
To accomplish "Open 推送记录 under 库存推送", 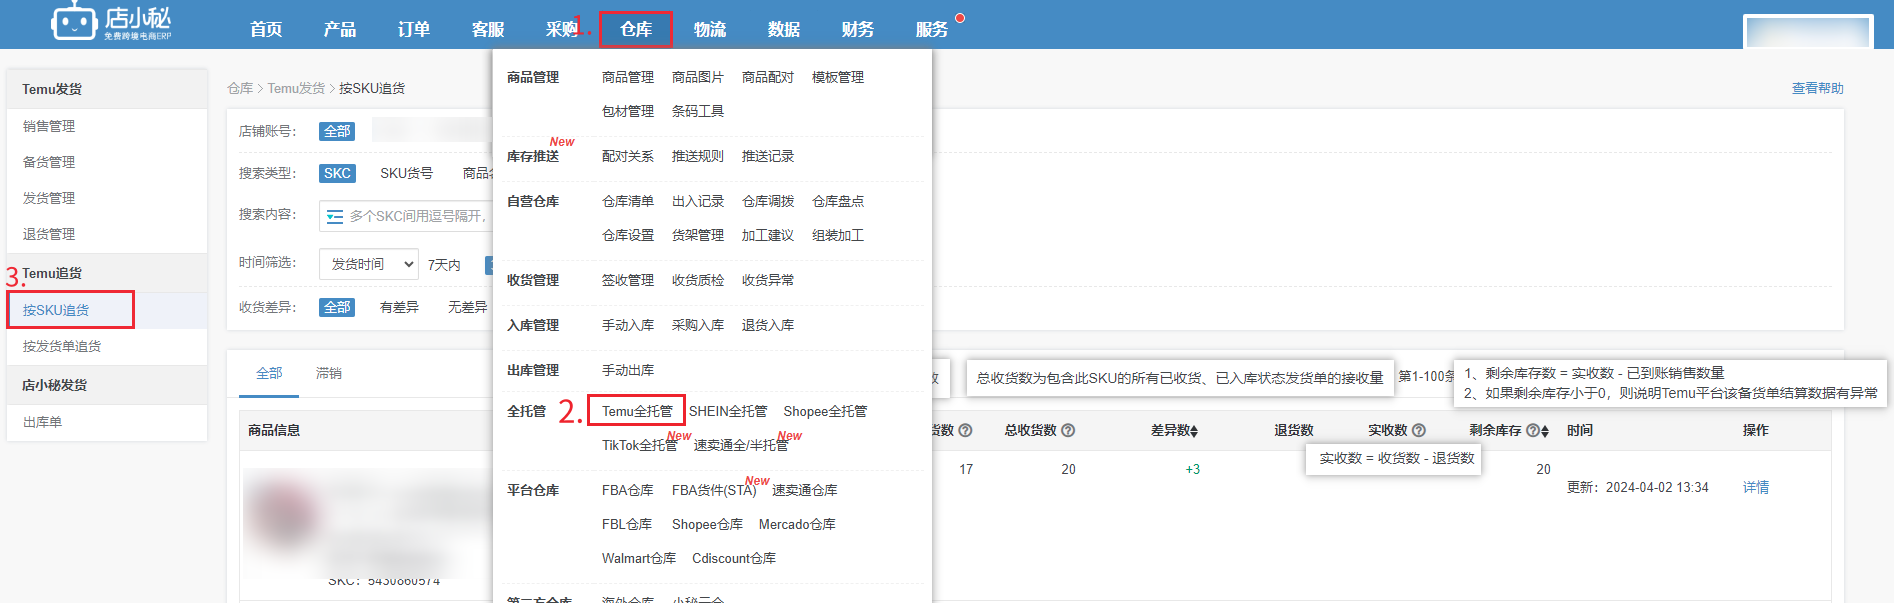I will click(768, 156).
